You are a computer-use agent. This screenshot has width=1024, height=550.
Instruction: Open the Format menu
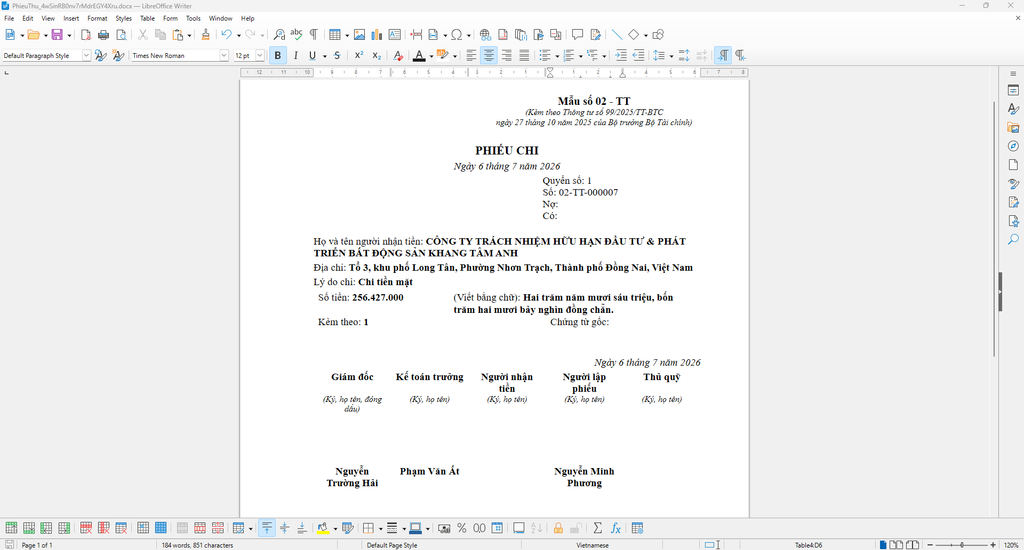[97, 18]
